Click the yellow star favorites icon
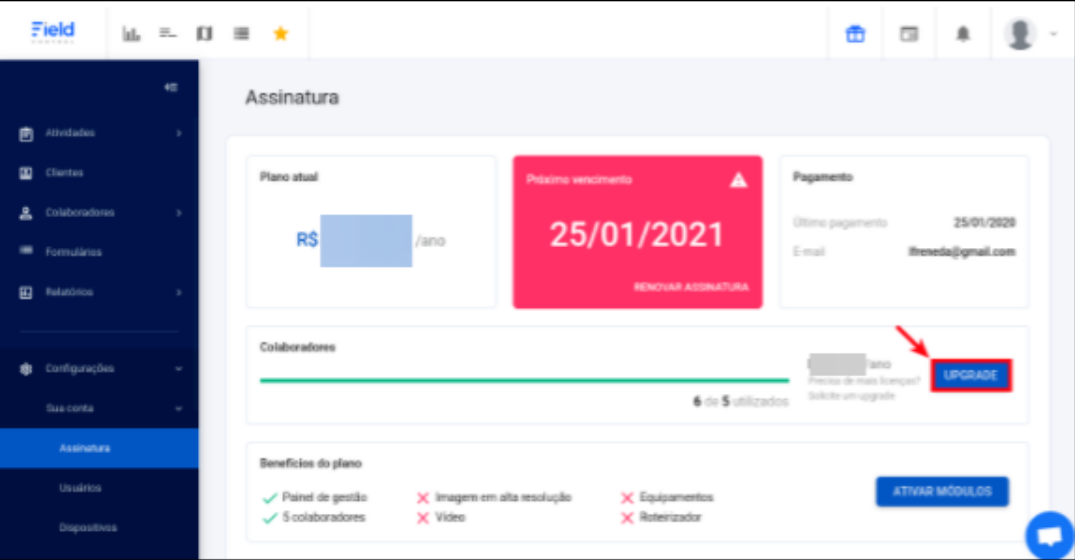 point(280,34)
